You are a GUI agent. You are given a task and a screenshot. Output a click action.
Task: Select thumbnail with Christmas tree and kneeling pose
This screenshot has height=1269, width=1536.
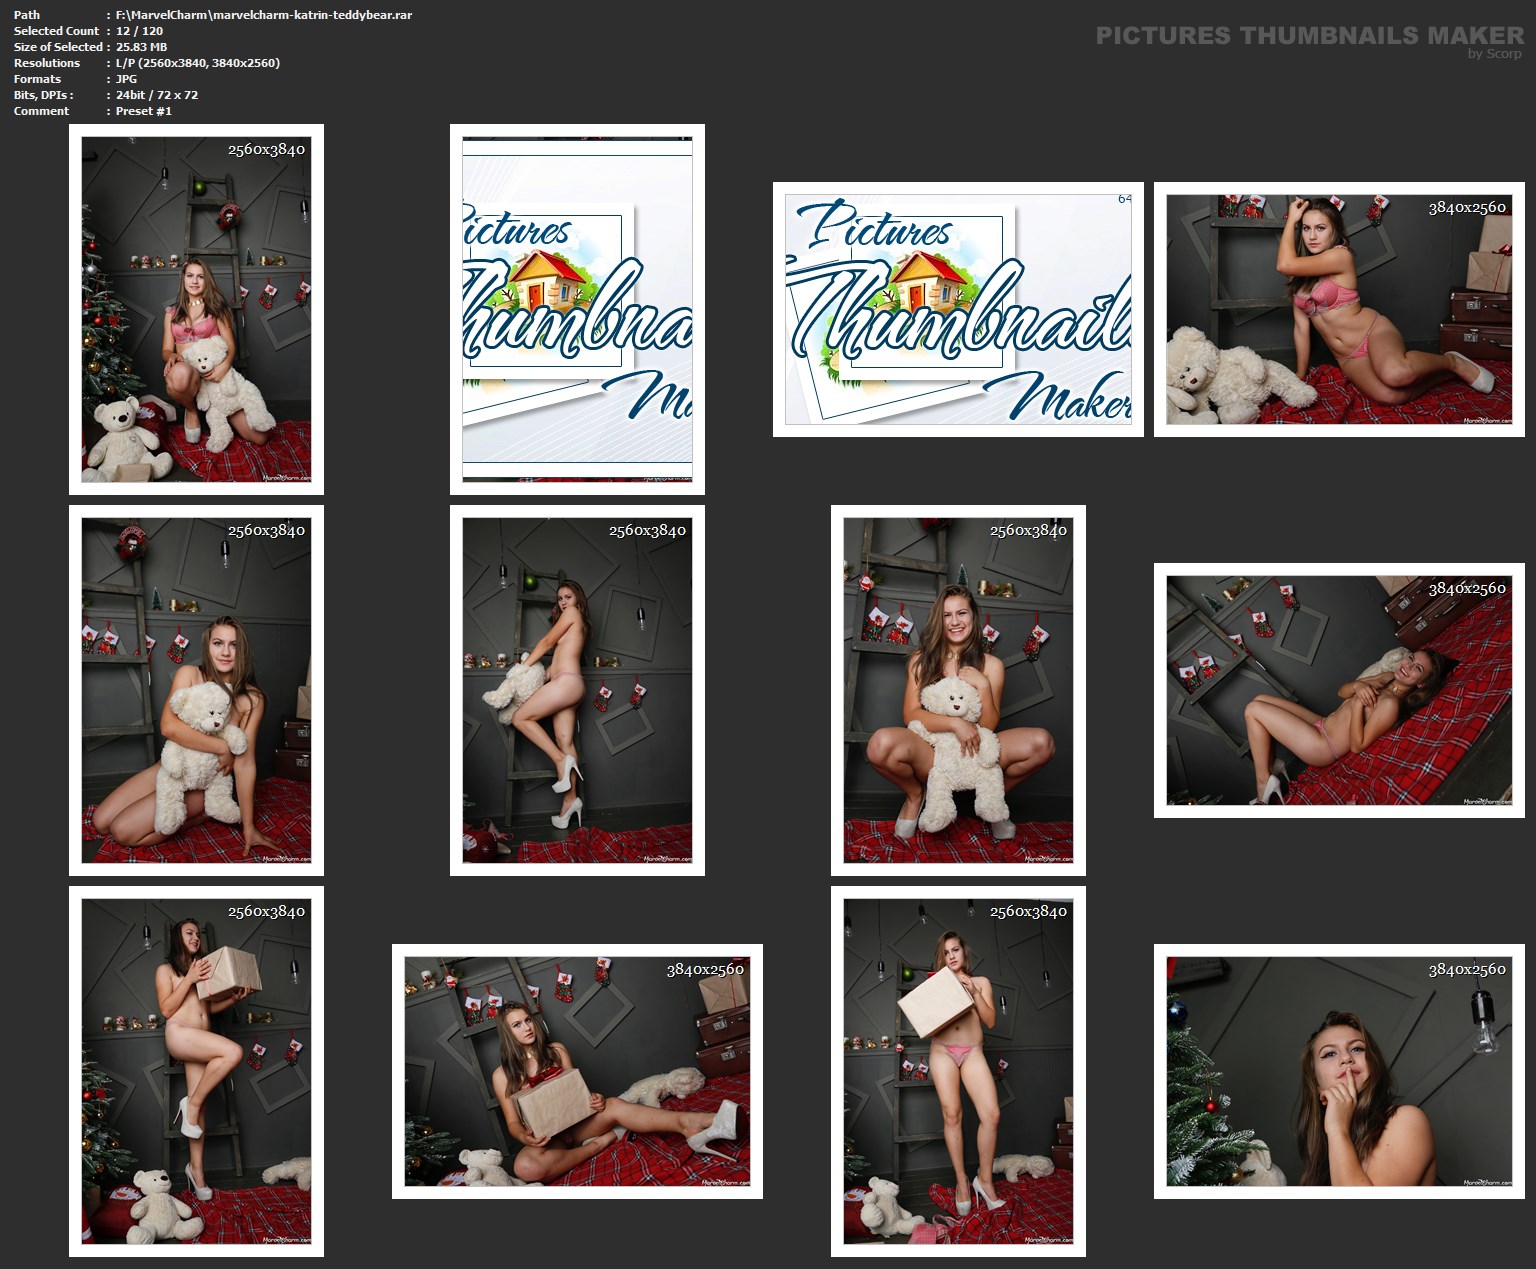pyautogui.click(x=196, y=309)
